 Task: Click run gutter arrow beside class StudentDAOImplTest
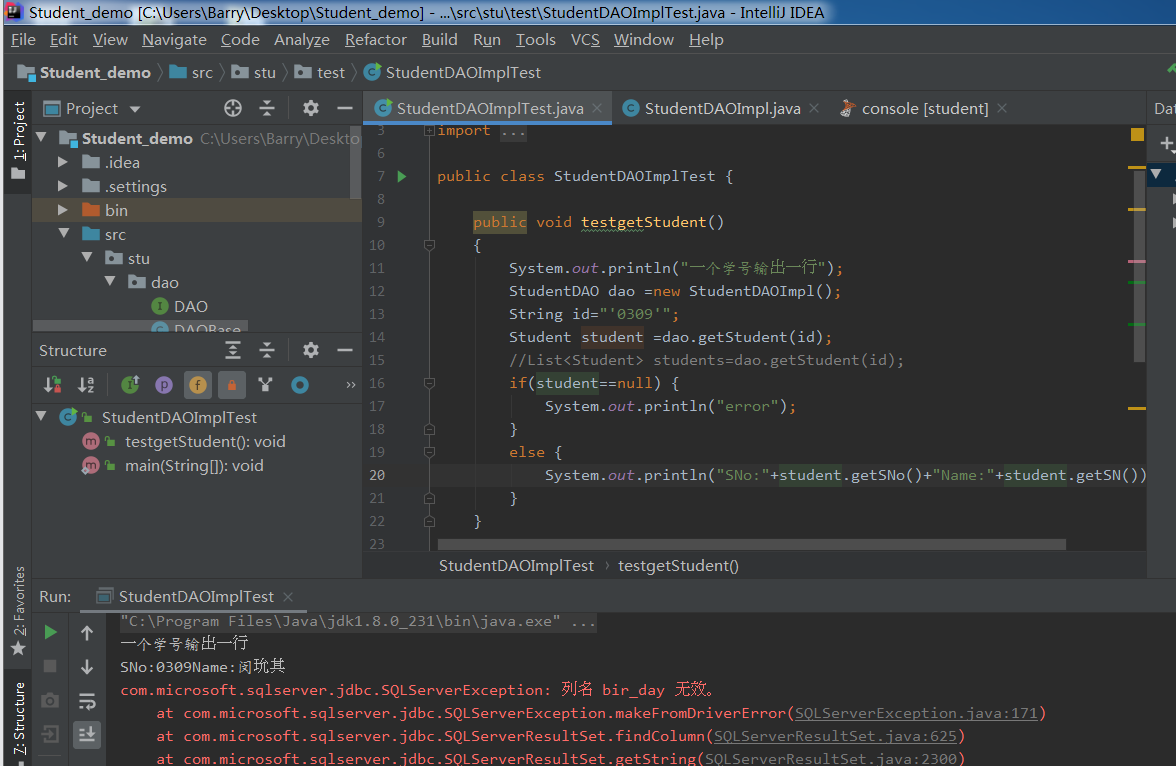402,176
